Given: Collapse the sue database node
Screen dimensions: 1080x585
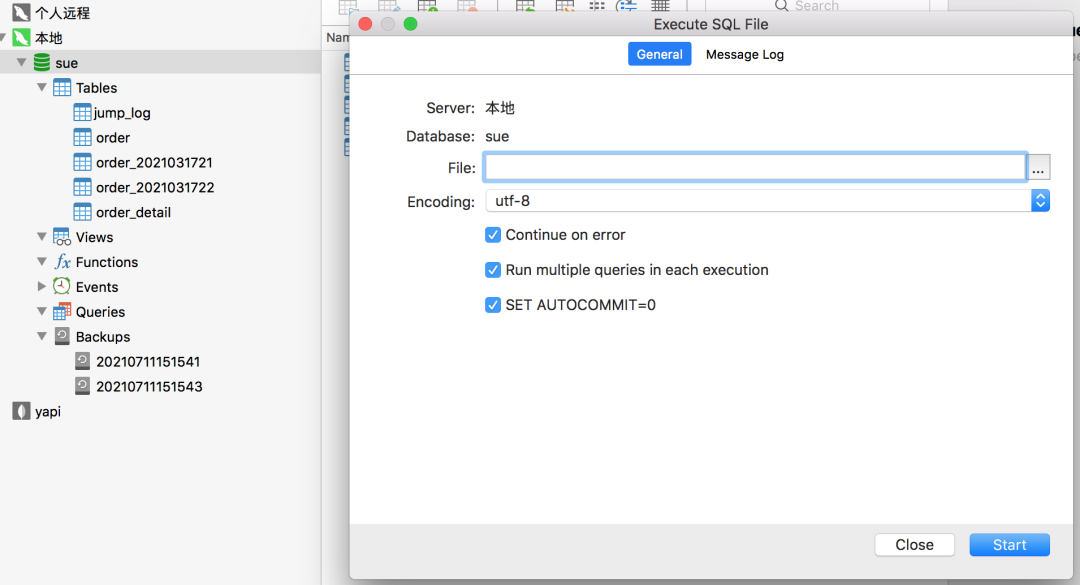Looking at the screenshot, I should click(21, 63).
